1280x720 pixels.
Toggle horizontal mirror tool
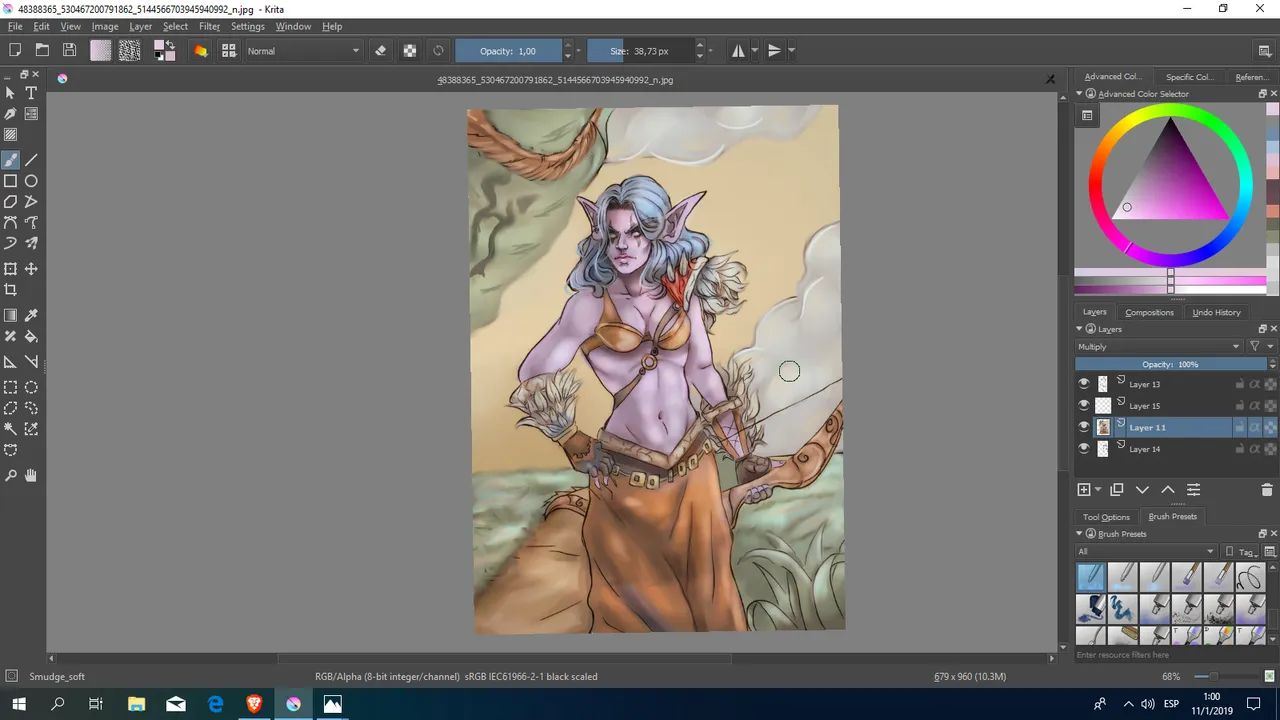click(x=738, y=51)
